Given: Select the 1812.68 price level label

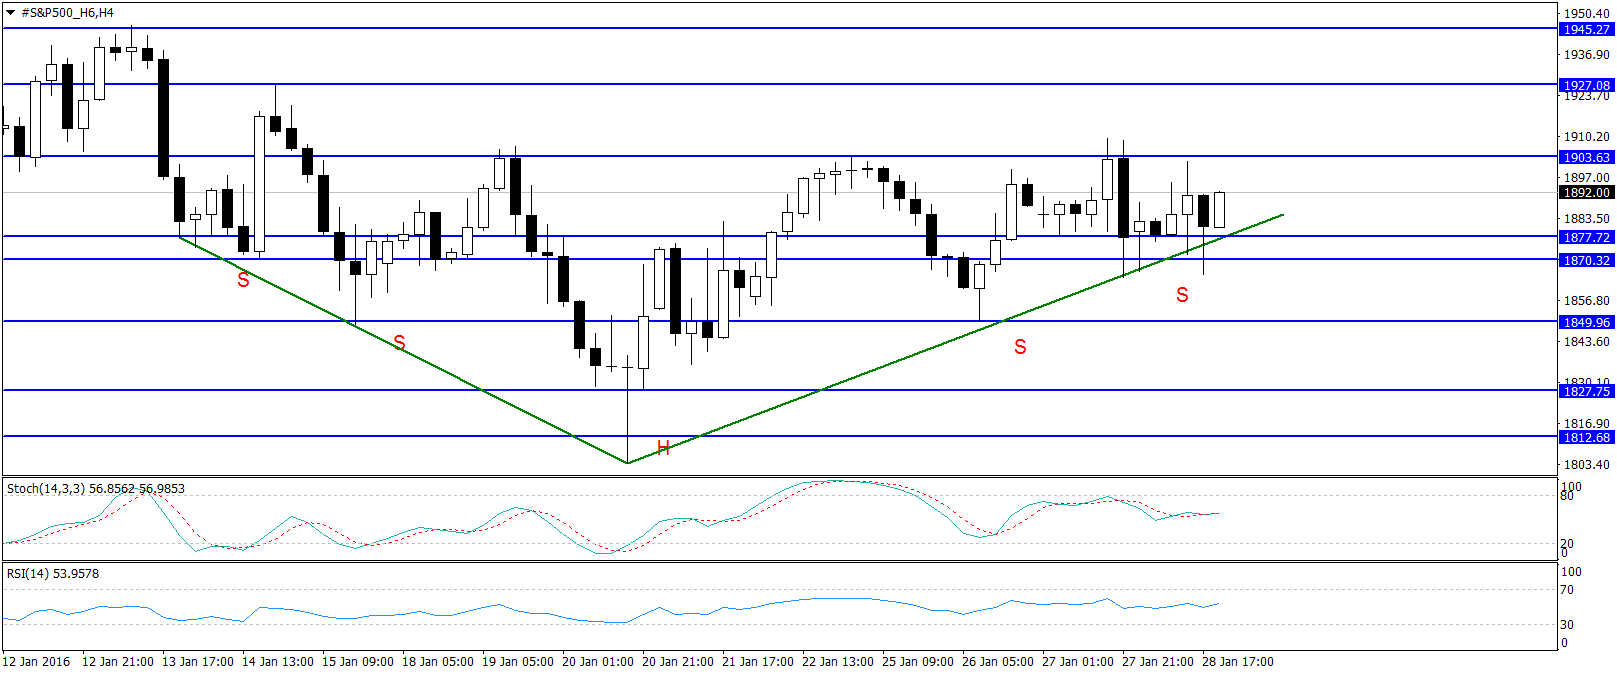Looking at the screenshot, I should 1587,437.
